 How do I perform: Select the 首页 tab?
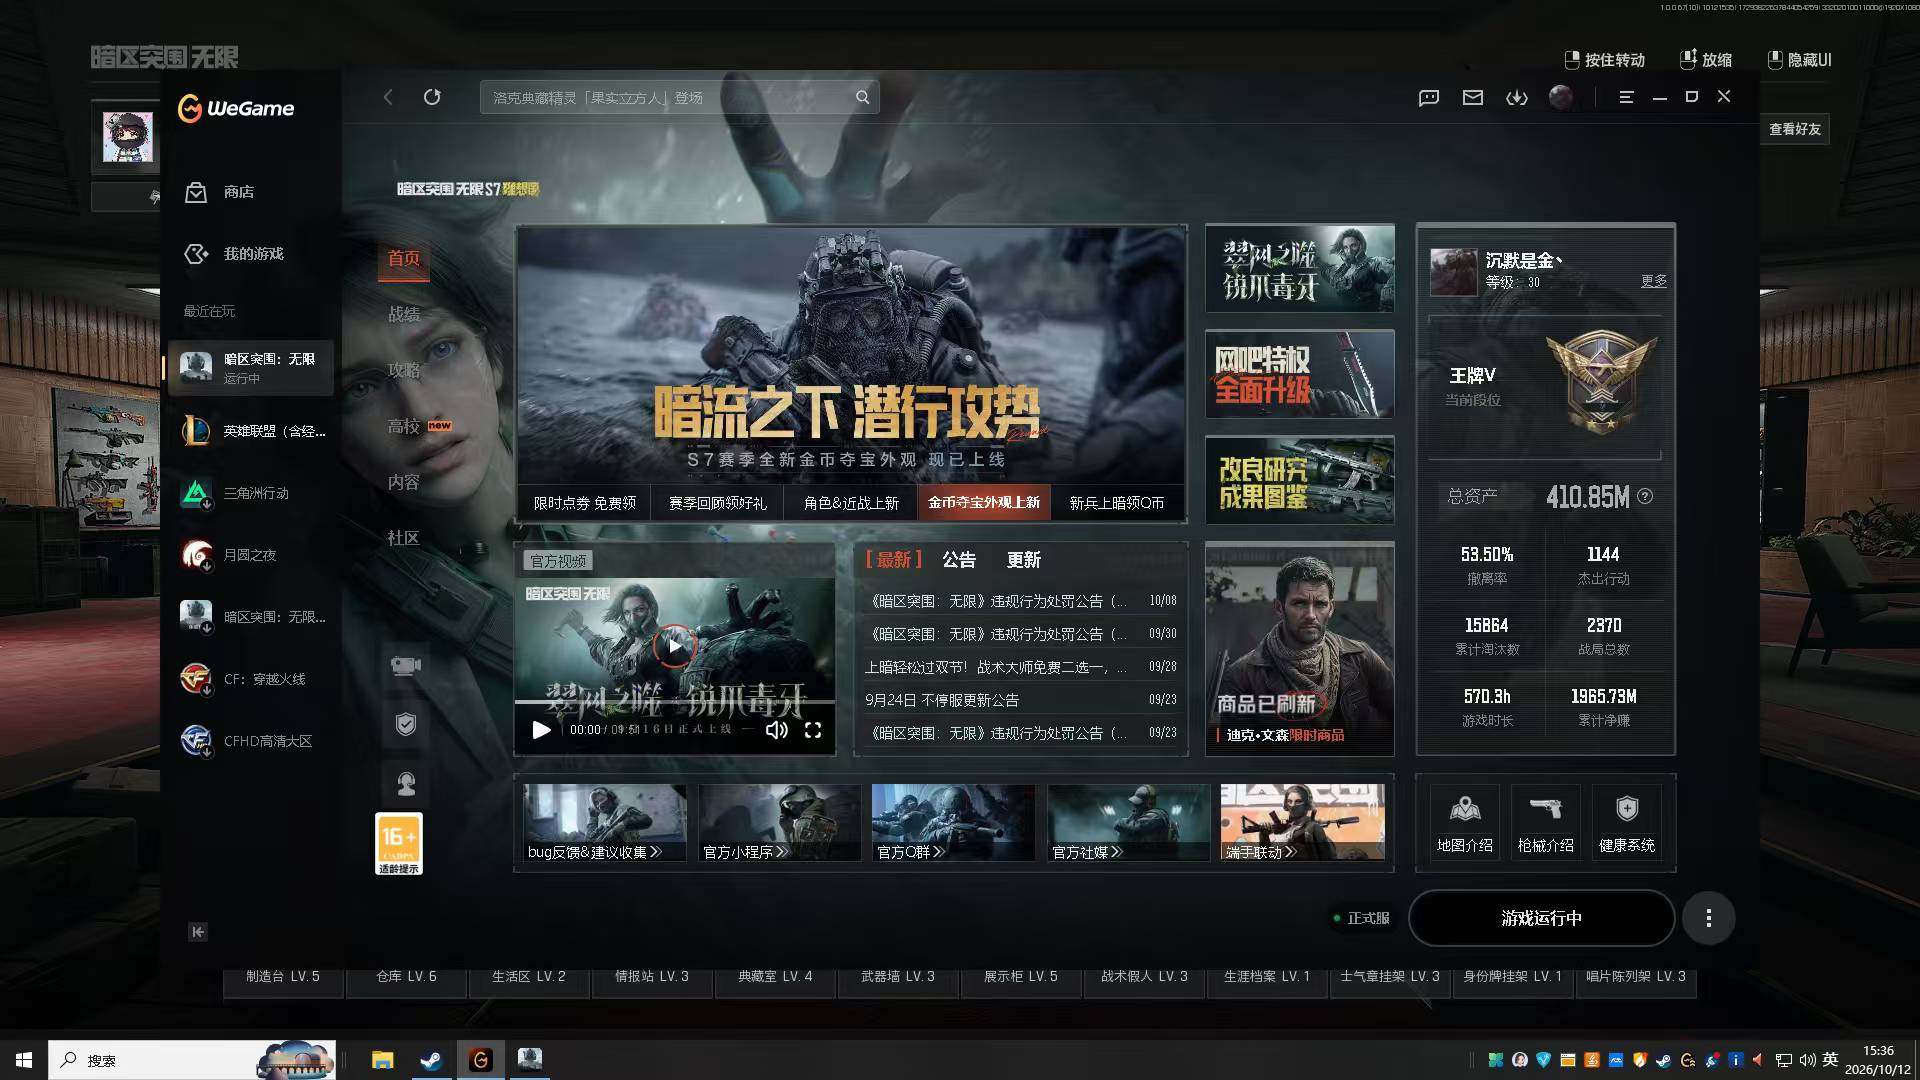point(404,258)
